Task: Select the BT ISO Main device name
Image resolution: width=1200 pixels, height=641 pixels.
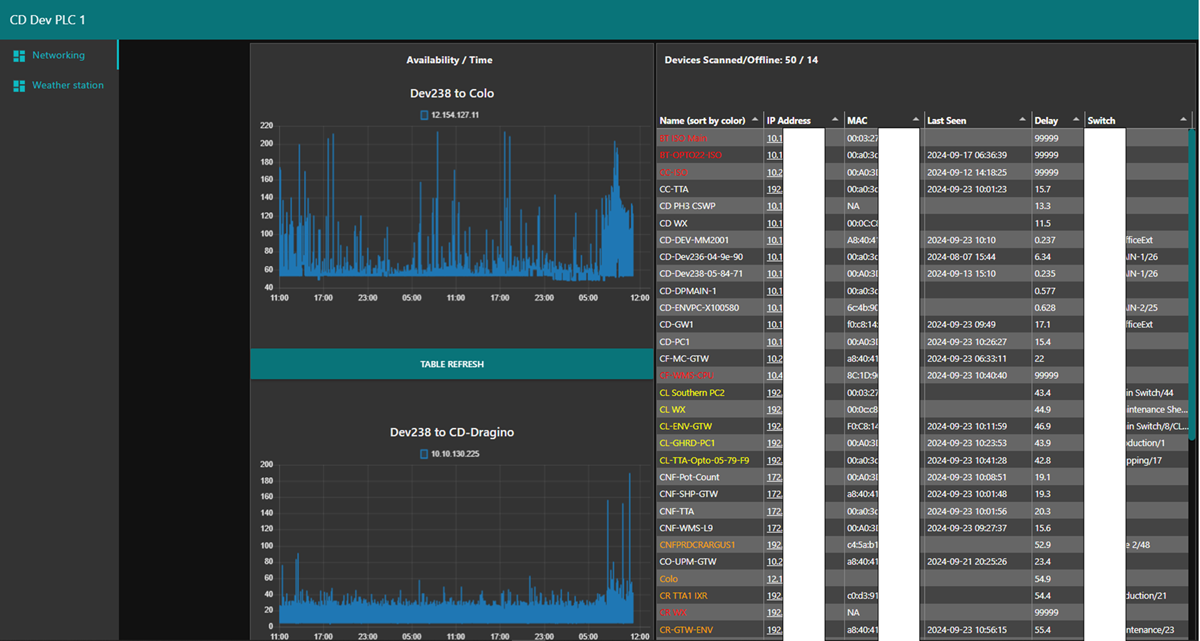Action: point(683,138)
